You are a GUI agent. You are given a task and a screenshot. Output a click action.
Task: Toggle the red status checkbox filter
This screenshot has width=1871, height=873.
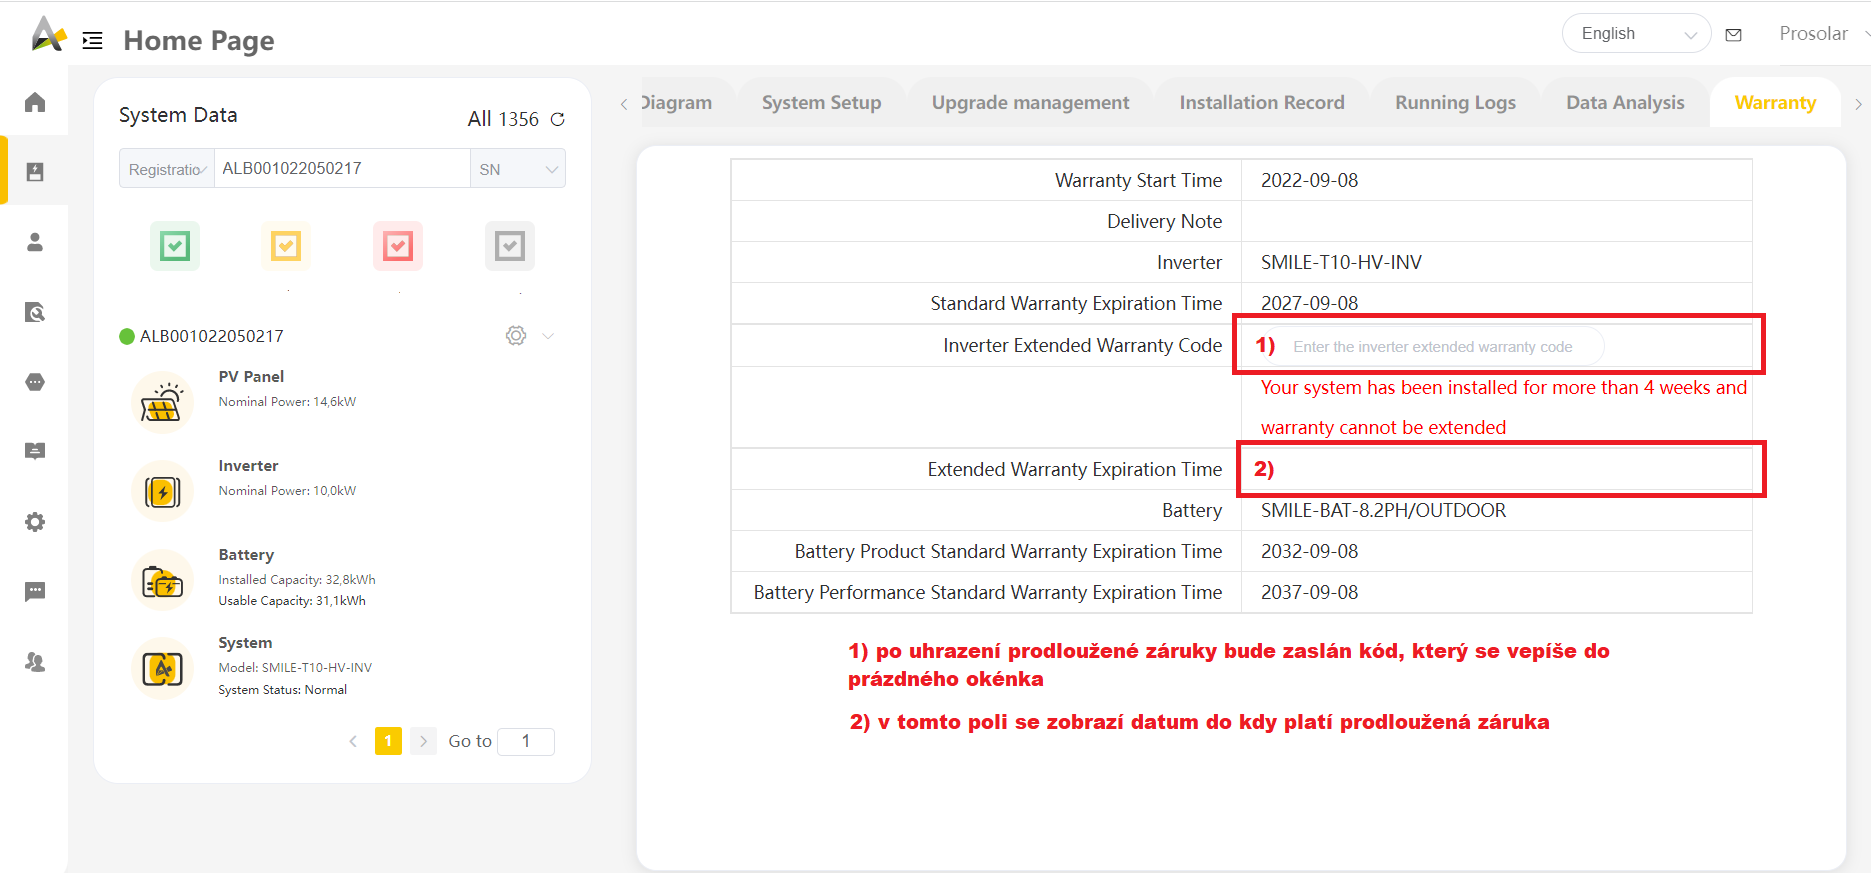point(398,246)
